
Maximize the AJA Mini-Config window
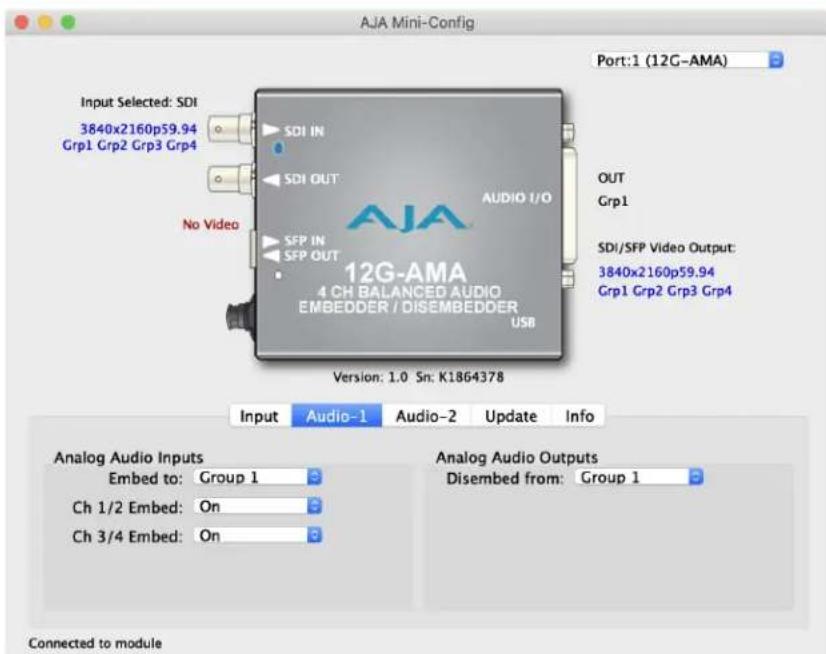(68, 23)
